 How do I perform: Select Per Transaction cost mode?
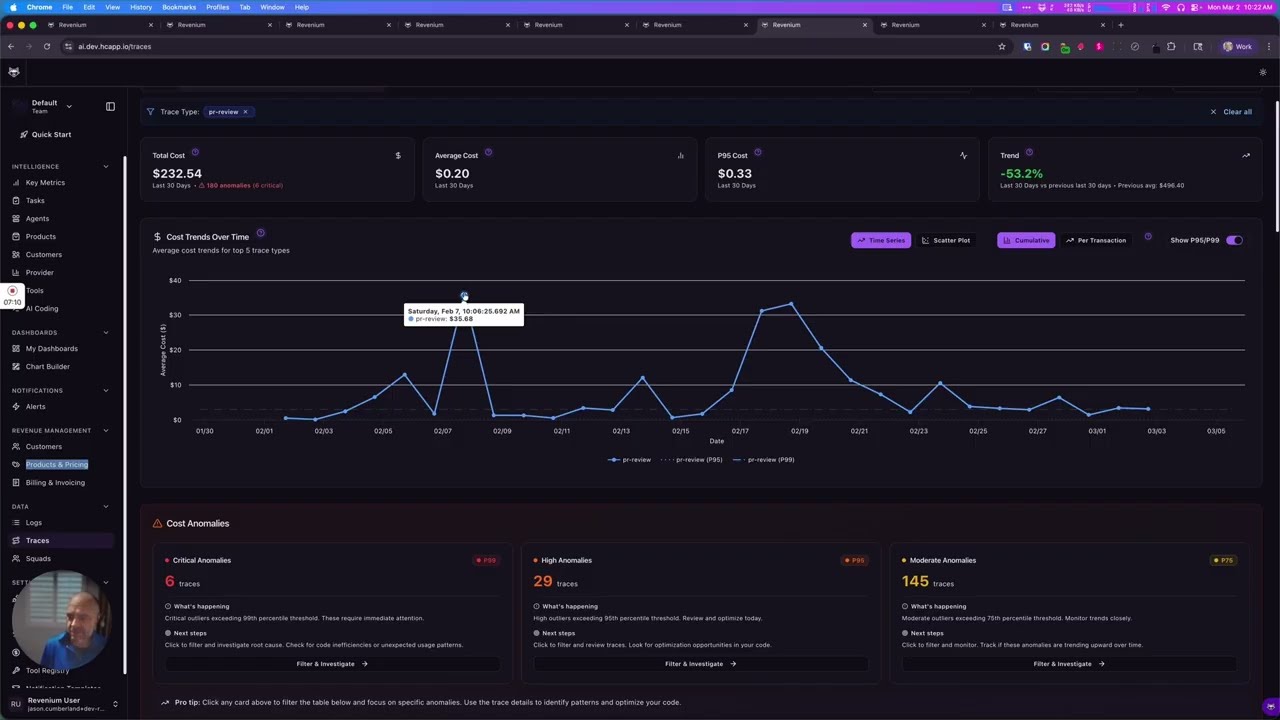coord(1096,240)
